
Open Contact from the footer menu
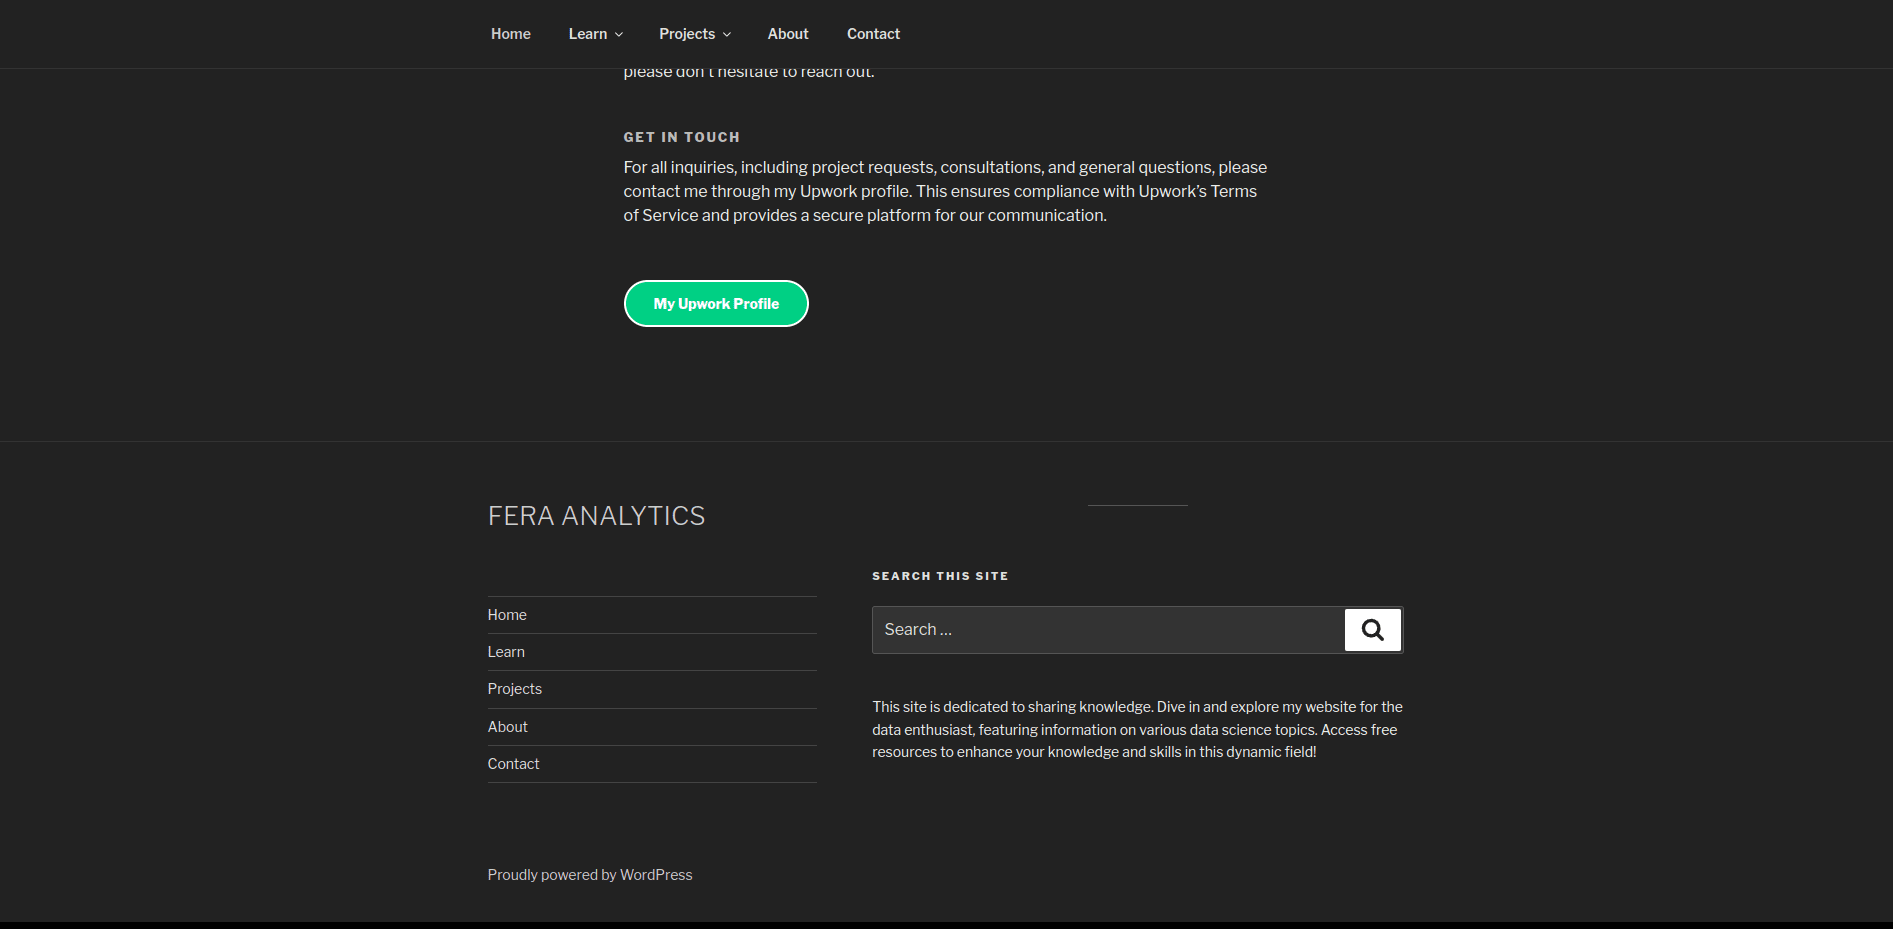point(514,764)
